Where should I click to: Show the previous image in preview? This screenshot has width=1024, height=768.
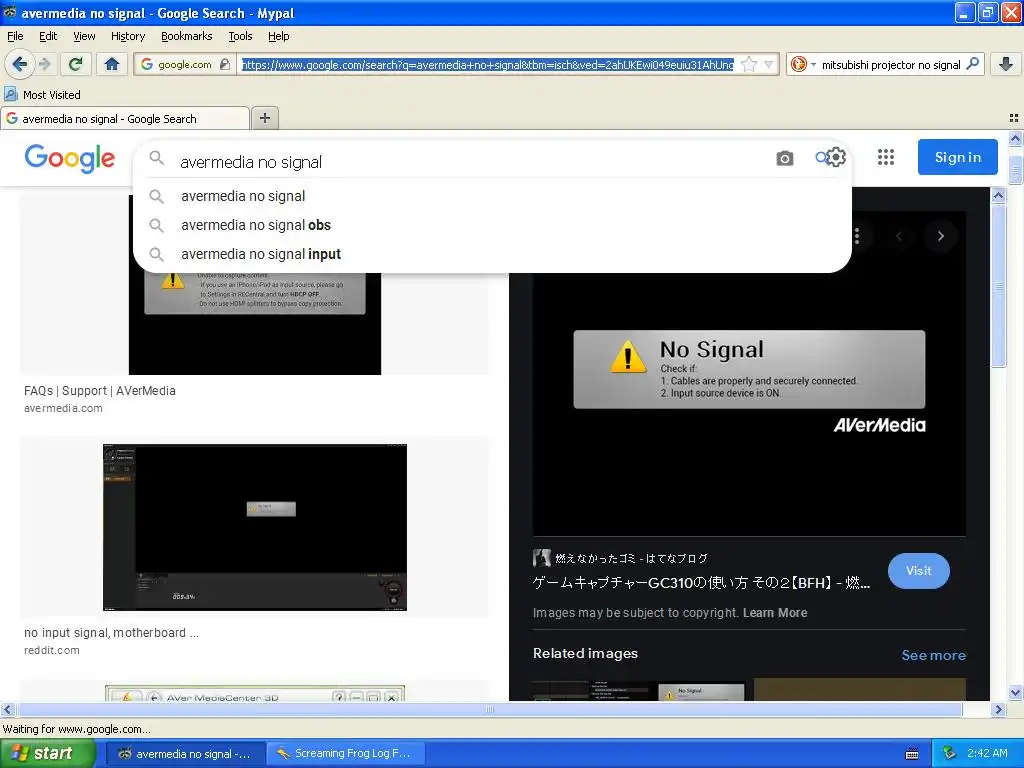point(899,236)
